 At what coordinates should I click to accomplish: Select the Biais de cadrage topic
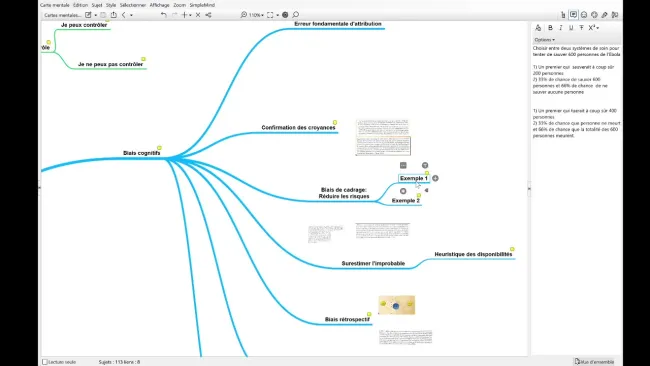point(344,193)
